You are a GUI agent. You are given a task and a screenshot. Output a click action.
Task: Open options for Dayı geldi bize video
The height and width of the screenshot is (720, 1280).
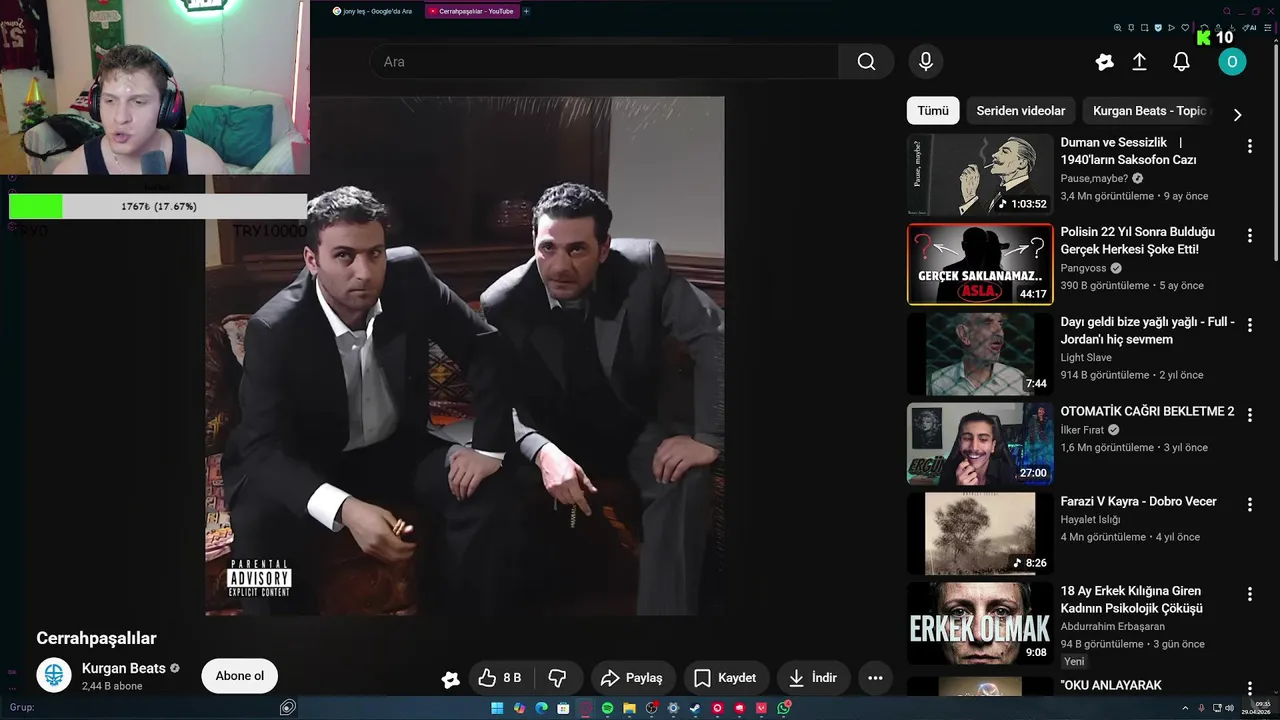(x=1249, y=326)
